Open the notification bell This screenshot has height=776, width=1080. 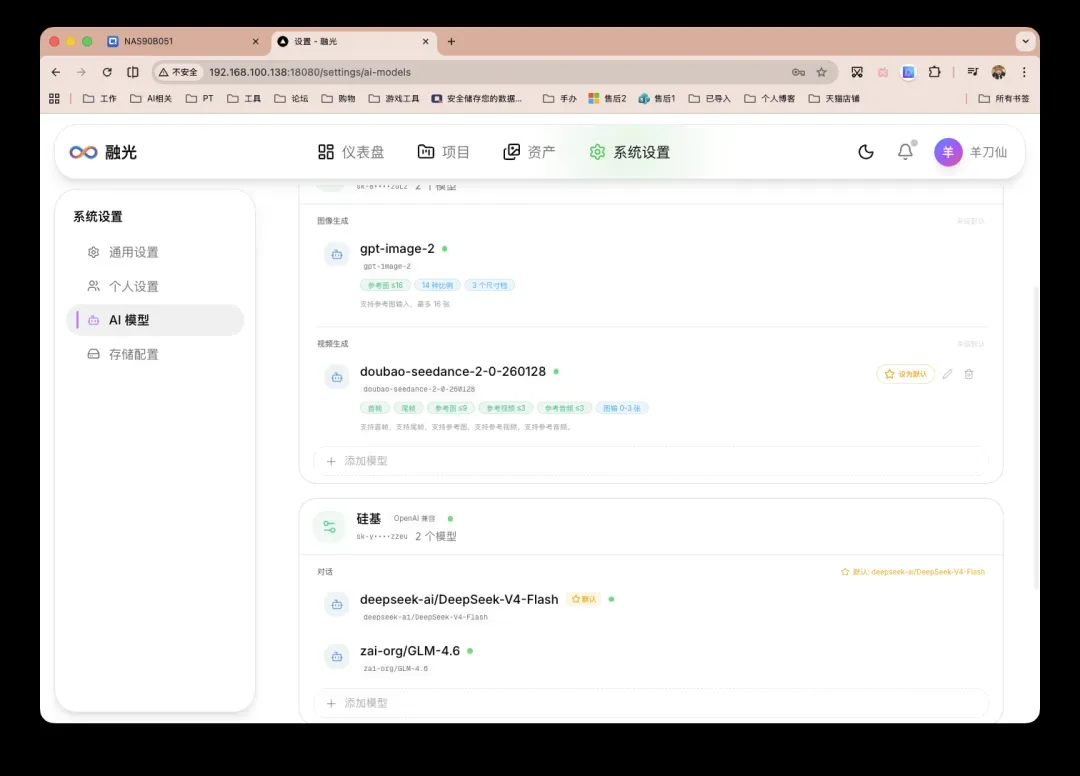[x=906, y=152]
